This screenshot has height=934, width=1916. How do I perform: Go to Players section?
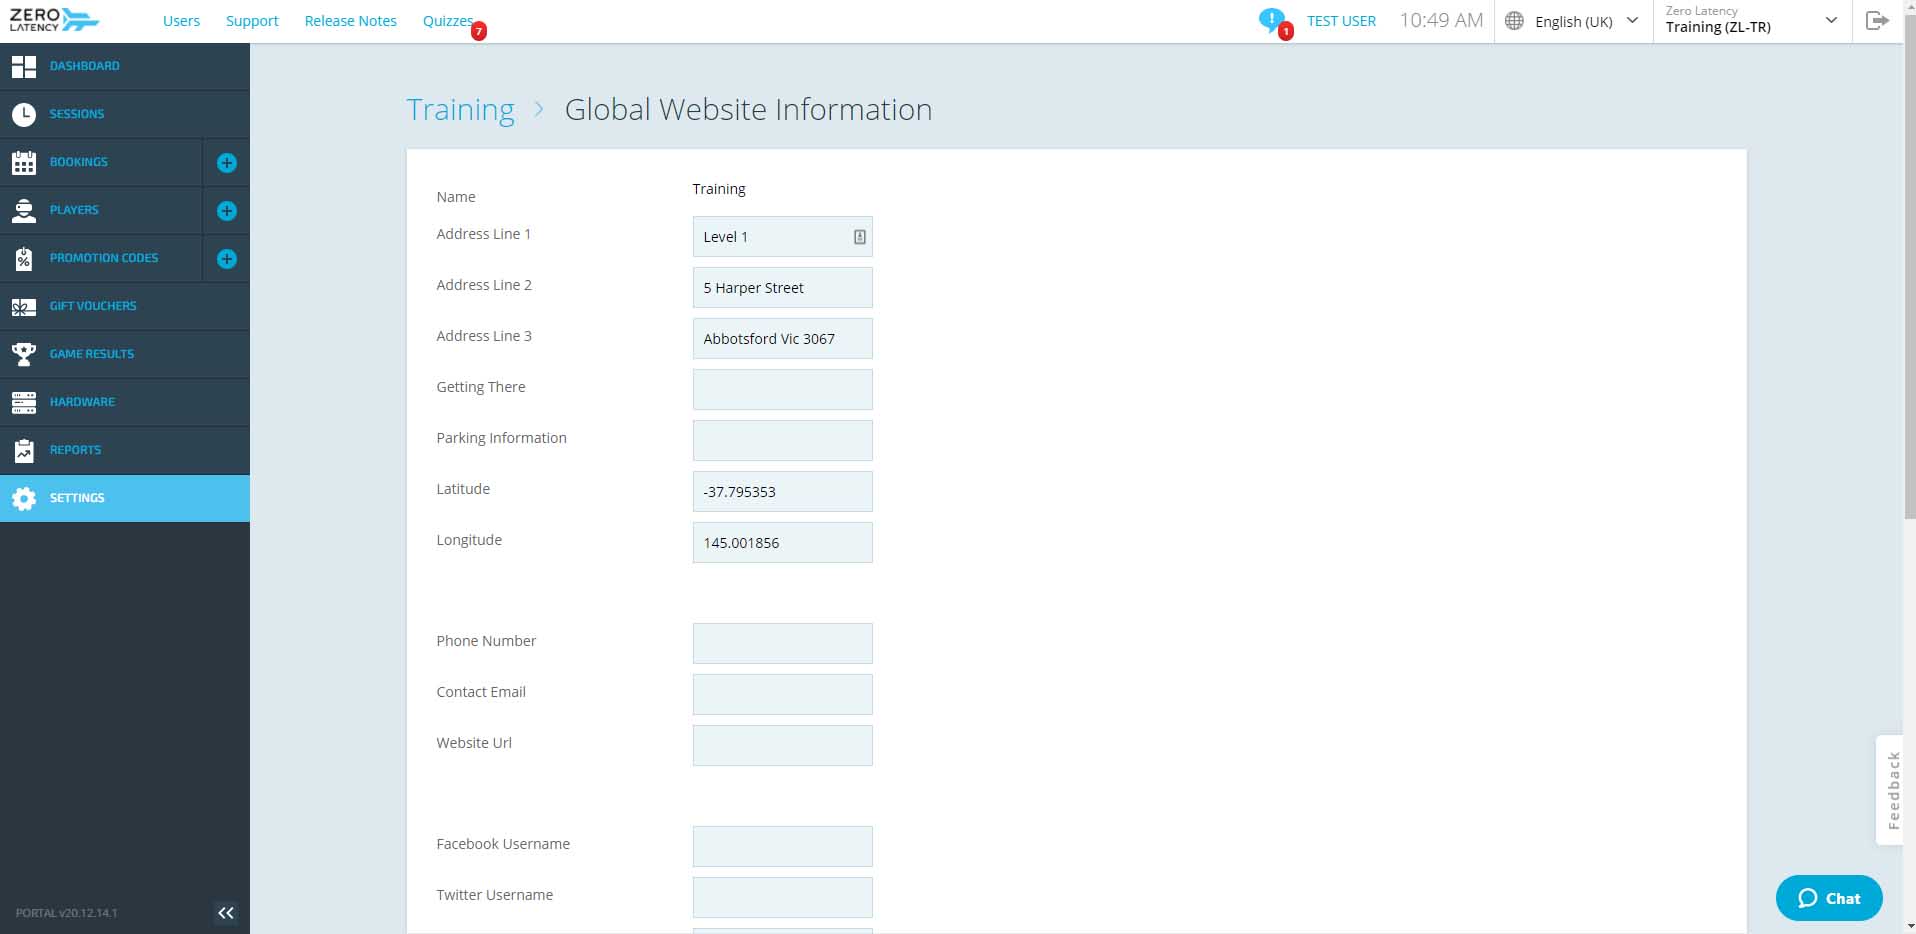(x=74, y=210)
